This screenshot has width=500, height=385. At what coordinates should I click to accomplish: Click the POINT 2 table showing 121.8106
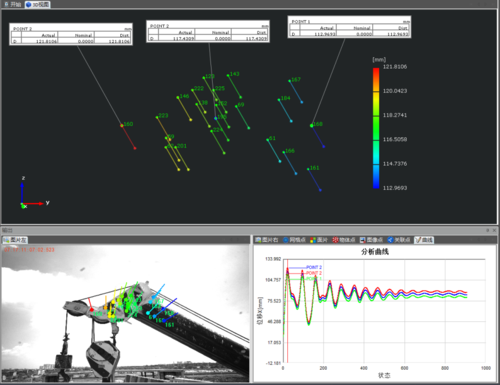tap(71, 34)
